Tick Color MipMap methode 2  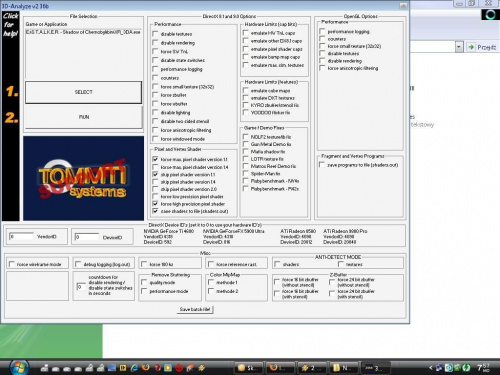(211, 291)
